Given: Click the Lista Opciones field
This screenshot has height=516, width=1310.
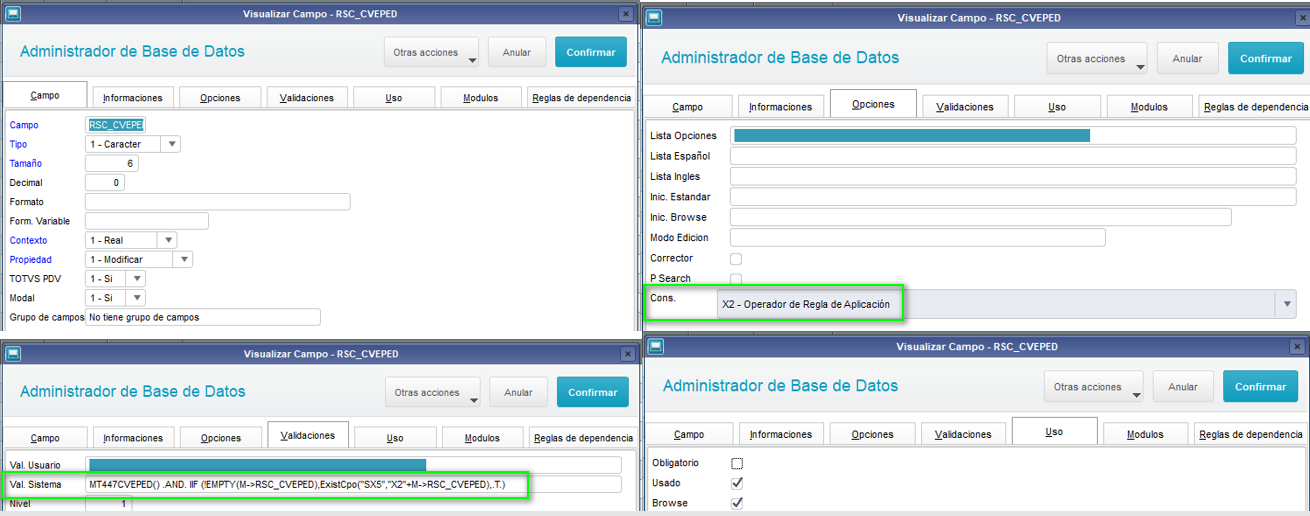Looking at the screenshot, I should click(x=1013, y=135).
